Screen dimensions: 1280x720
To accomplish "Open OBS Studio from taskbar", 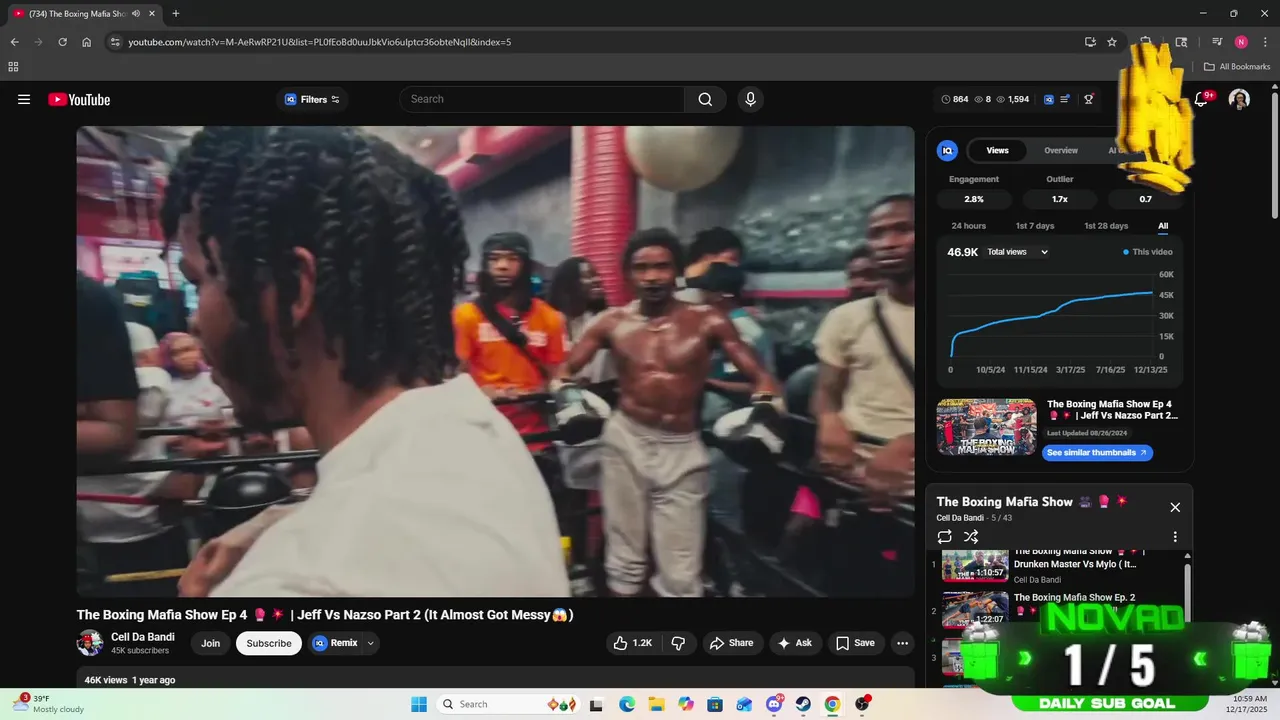I will pyautogui.click(x=862, y=704).
